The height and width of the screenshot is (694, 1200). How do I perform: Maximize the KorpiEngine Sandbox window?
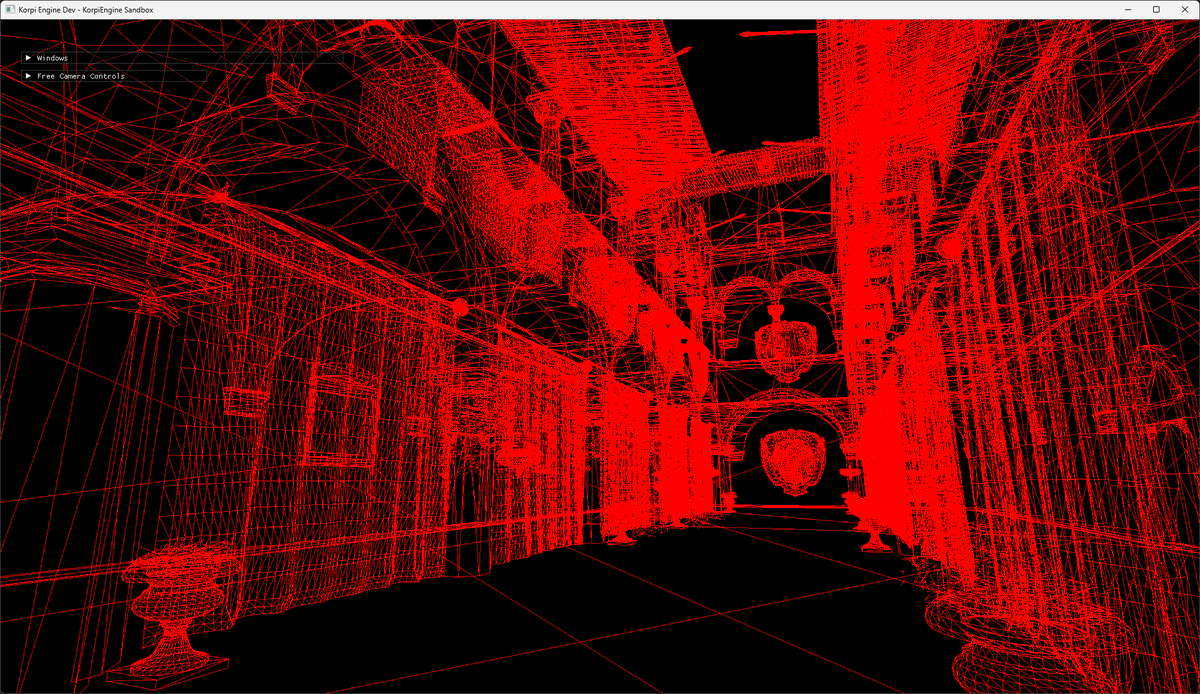[x=1156, y=9]
